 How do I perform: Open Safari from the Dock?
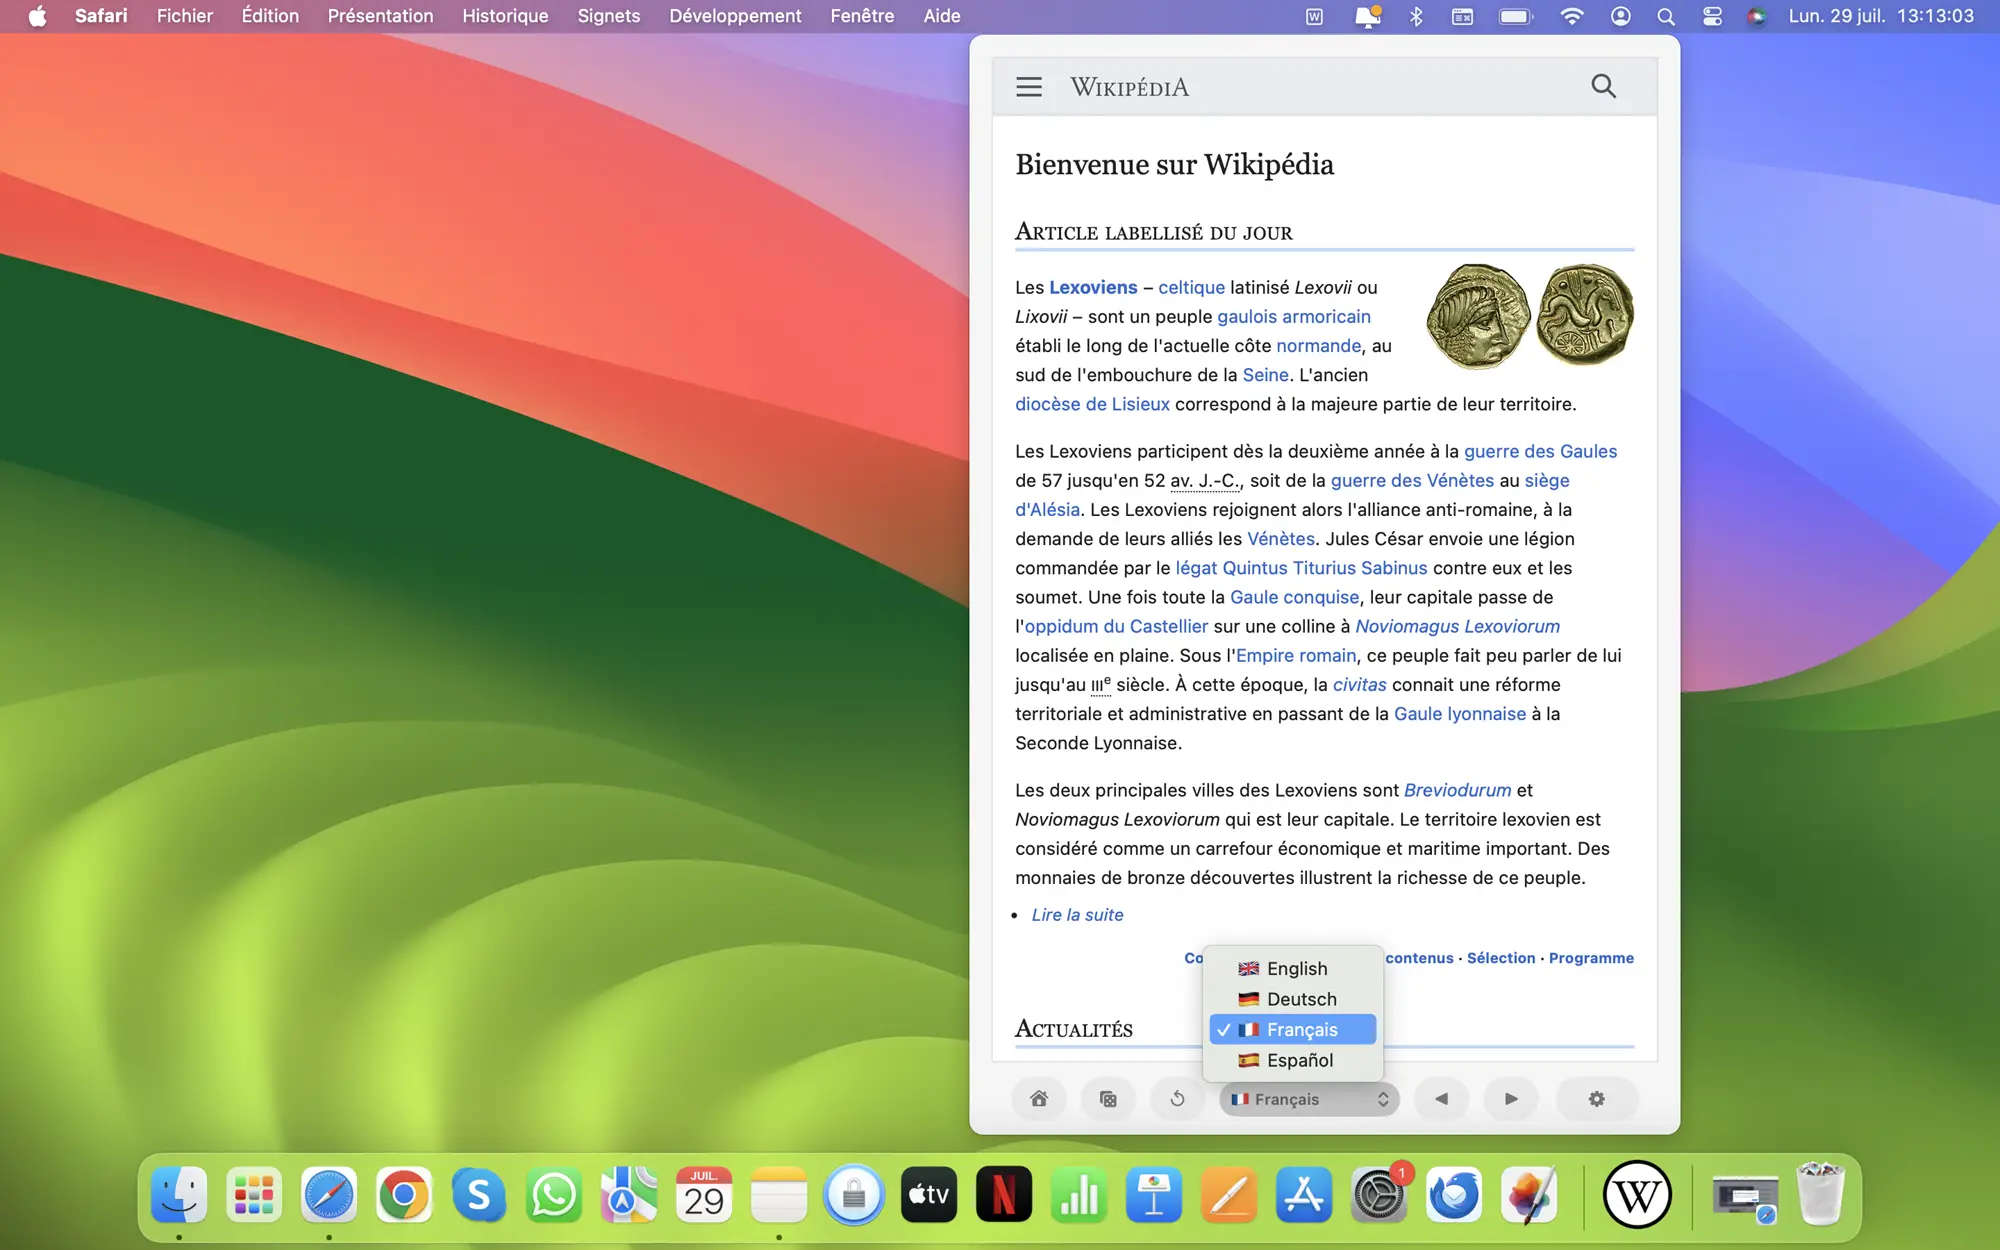329,1195
